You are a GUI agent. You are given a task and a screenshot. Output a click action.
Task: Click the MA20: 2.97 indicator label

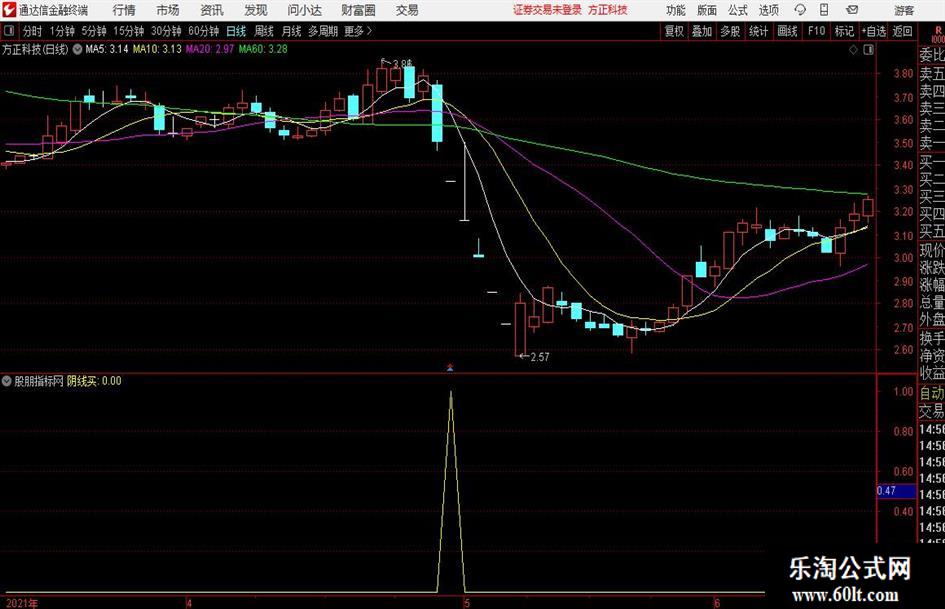(210, 49)
